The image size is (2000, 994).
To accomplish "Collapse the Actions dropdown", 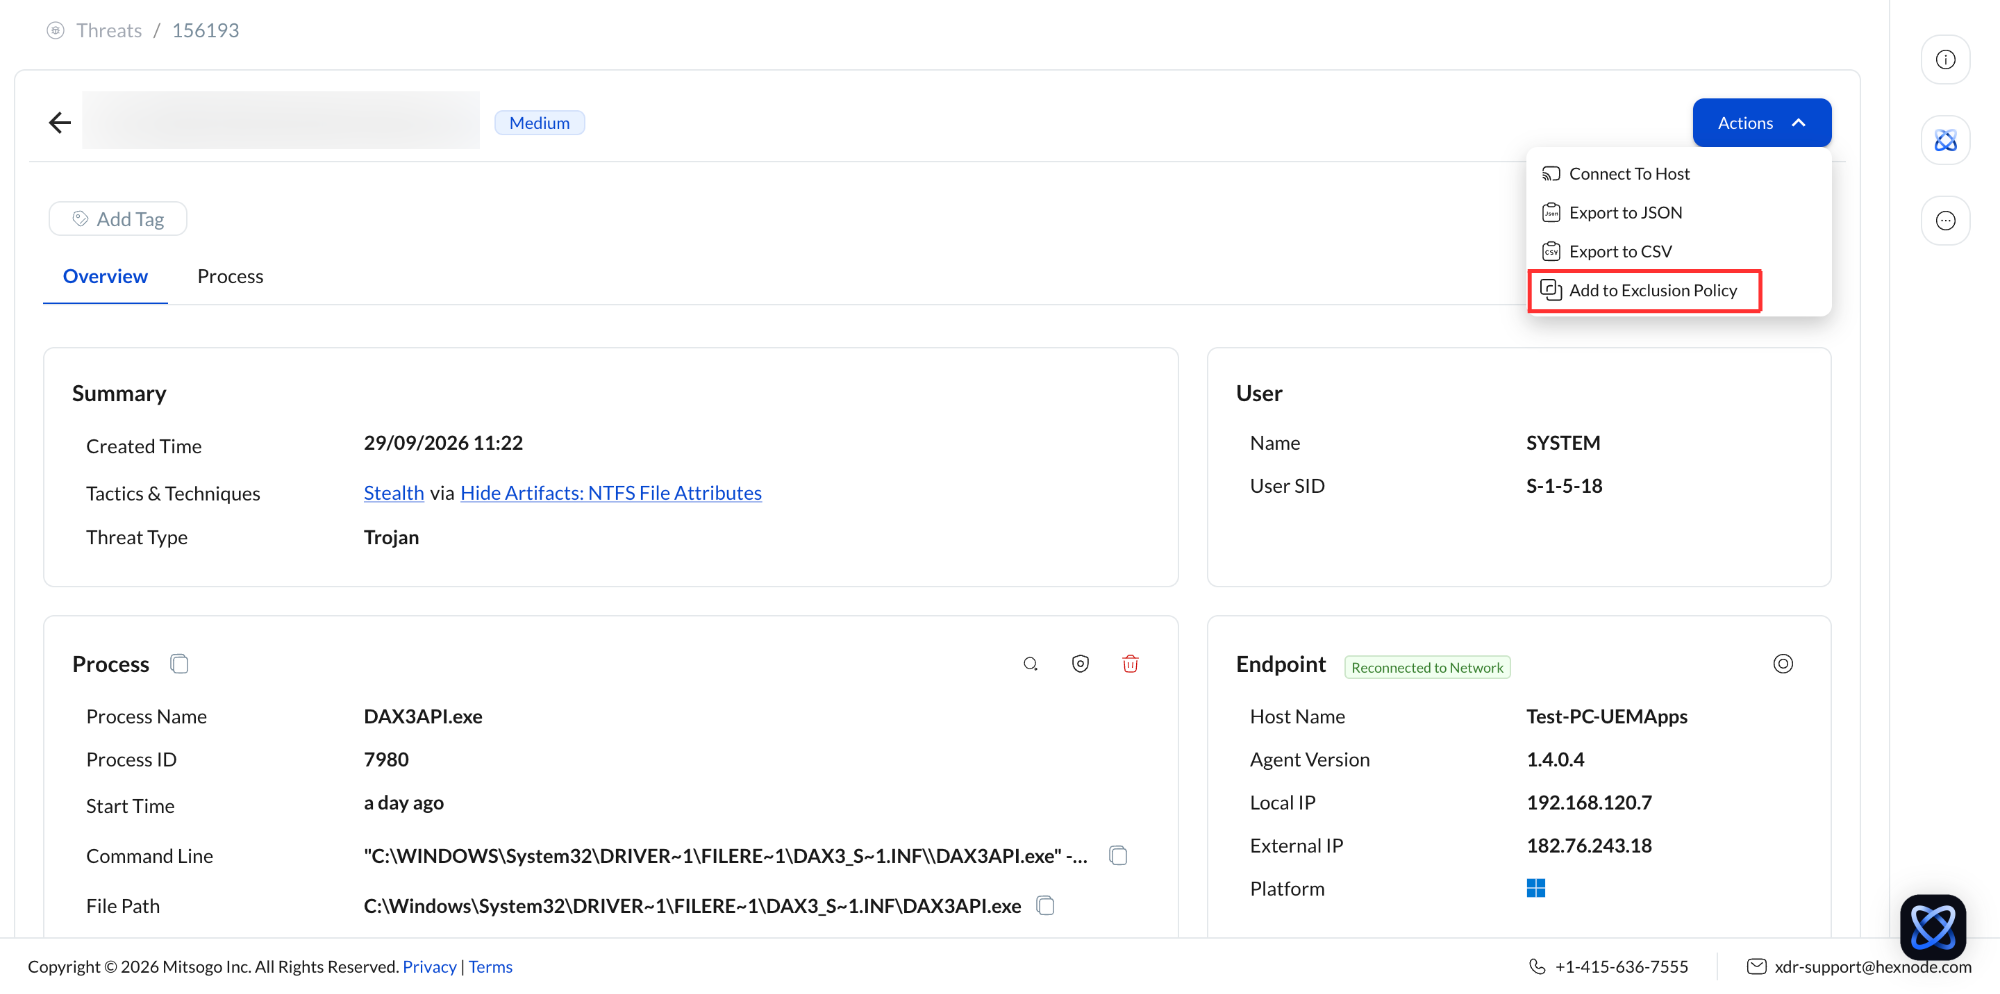I will [1762, 123].
